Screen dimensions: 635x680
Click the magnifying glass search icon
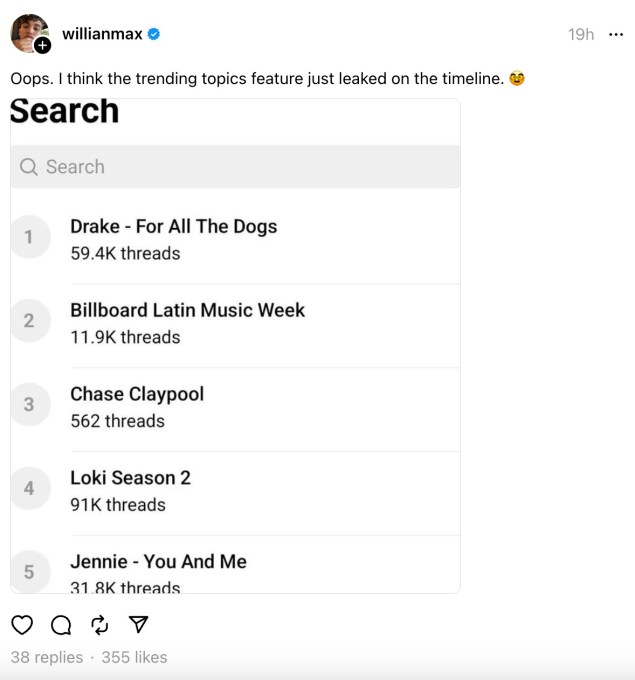pos(29,167)
